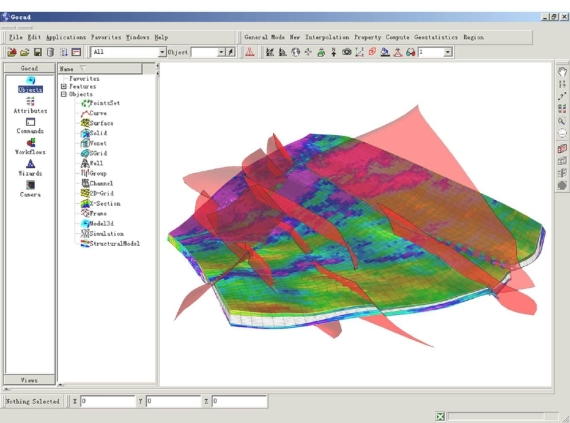Open the All filter dropdown
Viewport: 570px width, 423px height.
click(162, 52)
